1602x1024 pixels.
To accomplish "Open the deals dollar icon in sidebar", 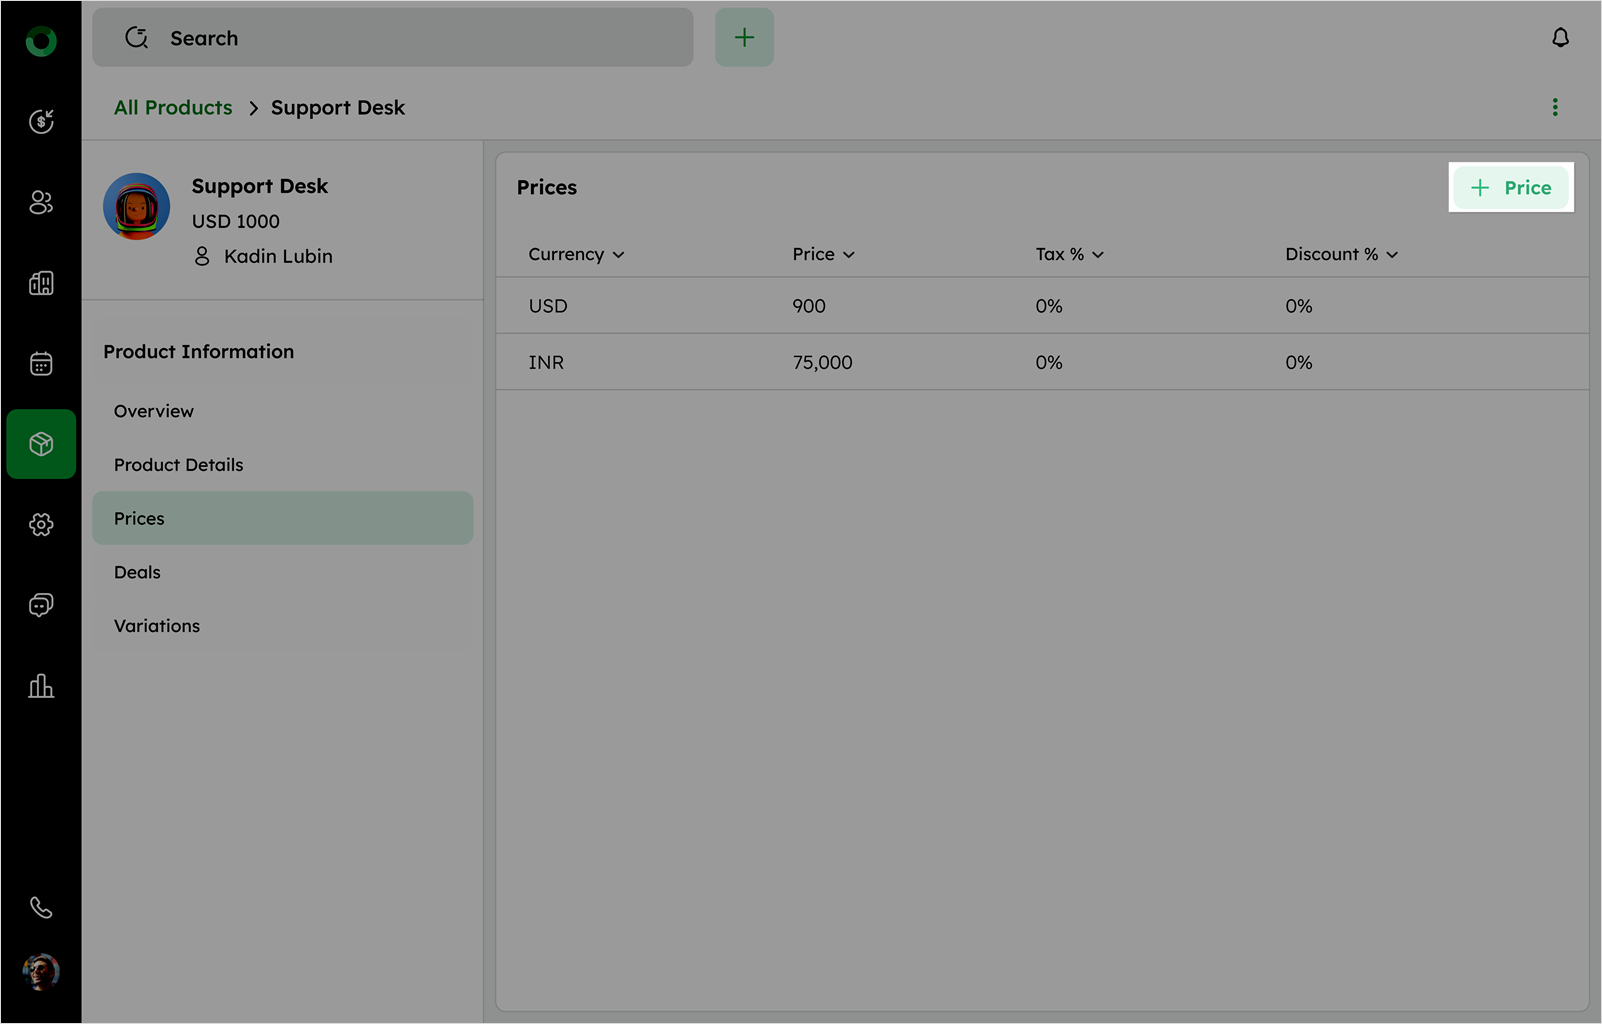I will [41, 122].
